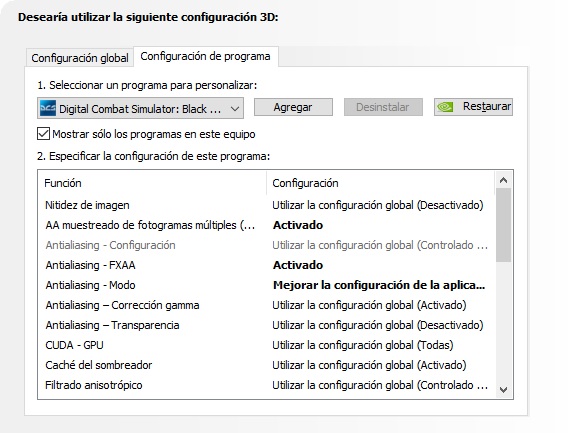Viewport: 568px width, 433px height.
Task: Click the DCS program icon in dropdown
Action: pos(48,108)
